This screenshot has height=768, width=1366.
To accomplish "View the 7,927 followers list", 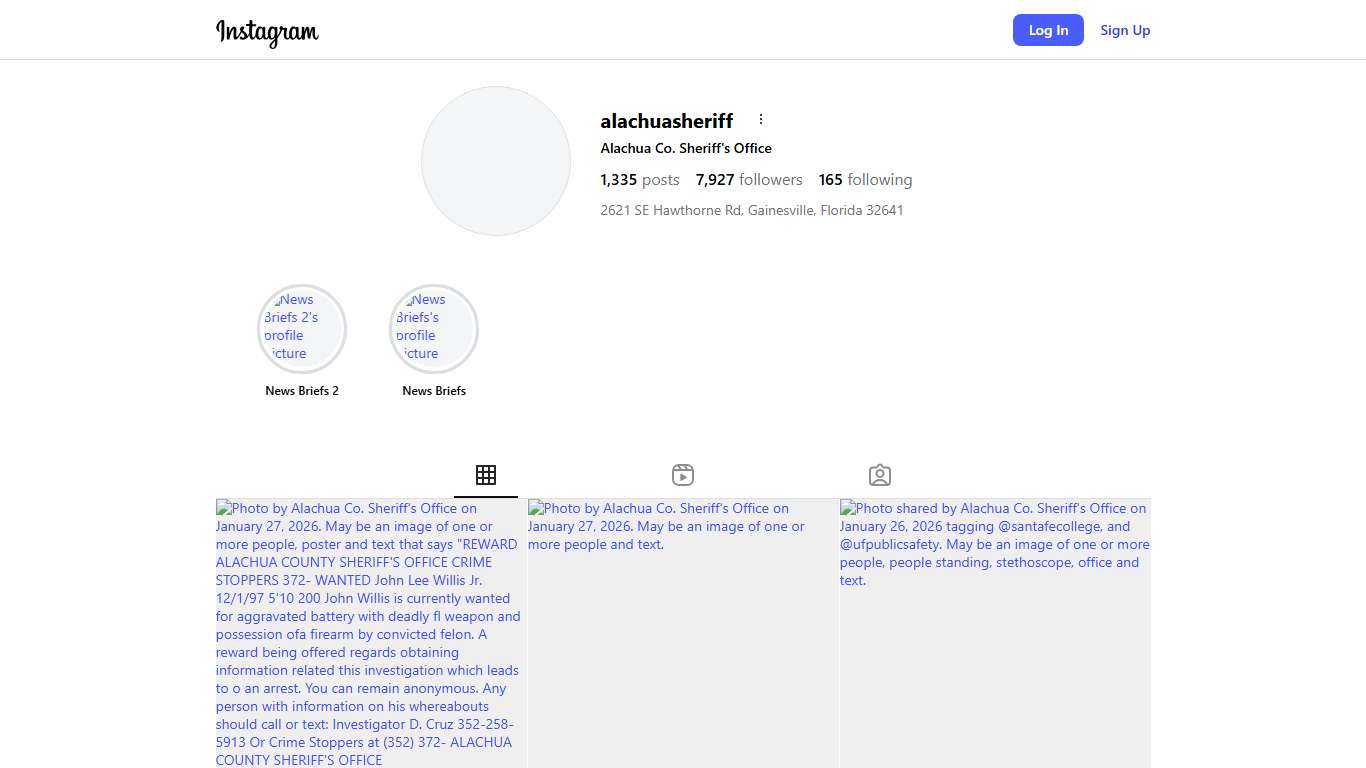I will [749, 180].
